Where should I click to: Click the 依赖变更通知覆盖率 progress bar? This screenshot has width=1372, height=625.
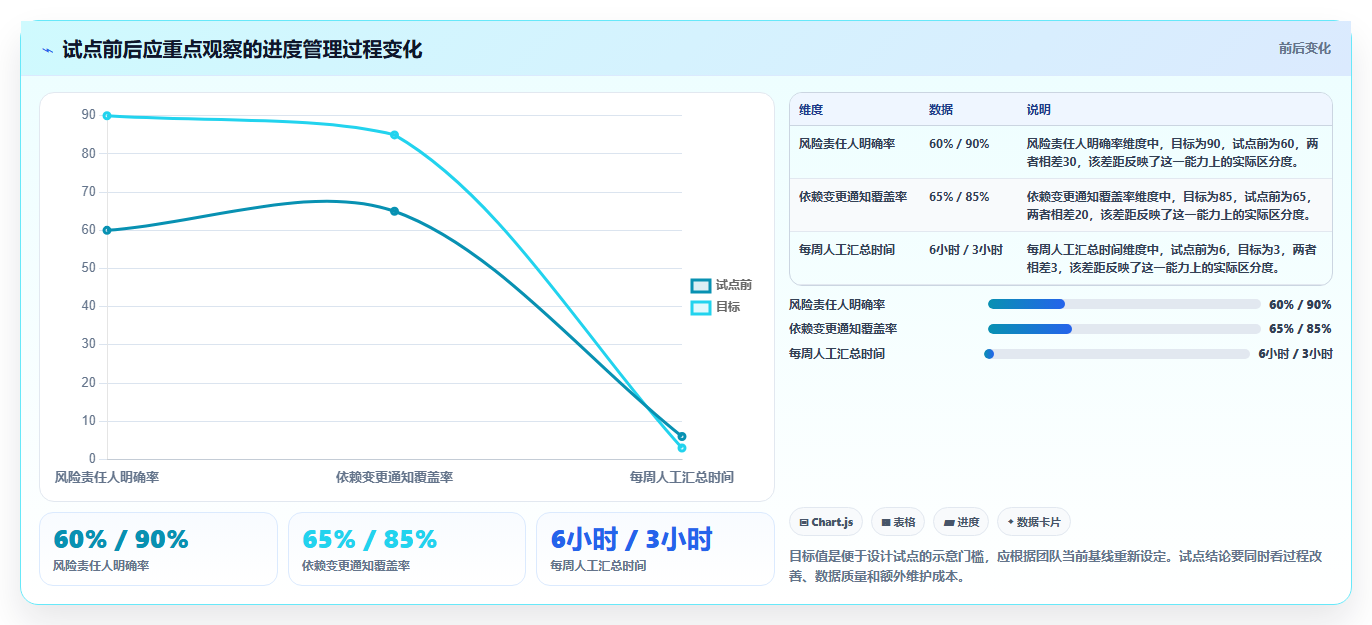coord(1124,329)
